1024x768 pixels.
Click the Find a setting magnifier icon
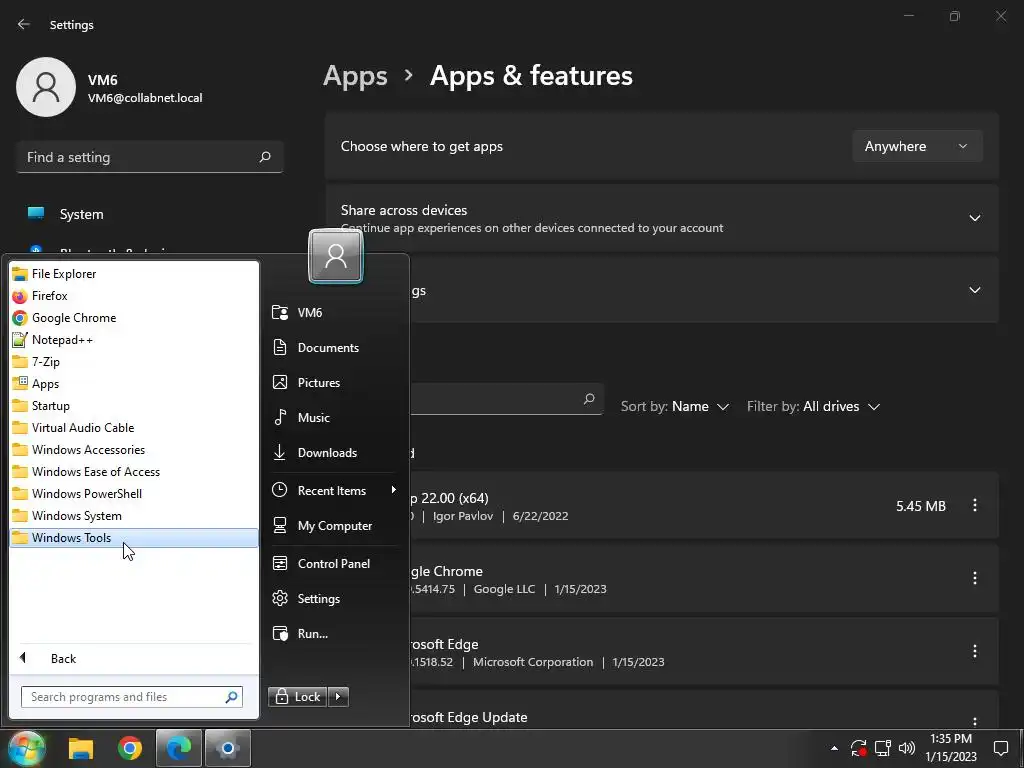(265, 157)
